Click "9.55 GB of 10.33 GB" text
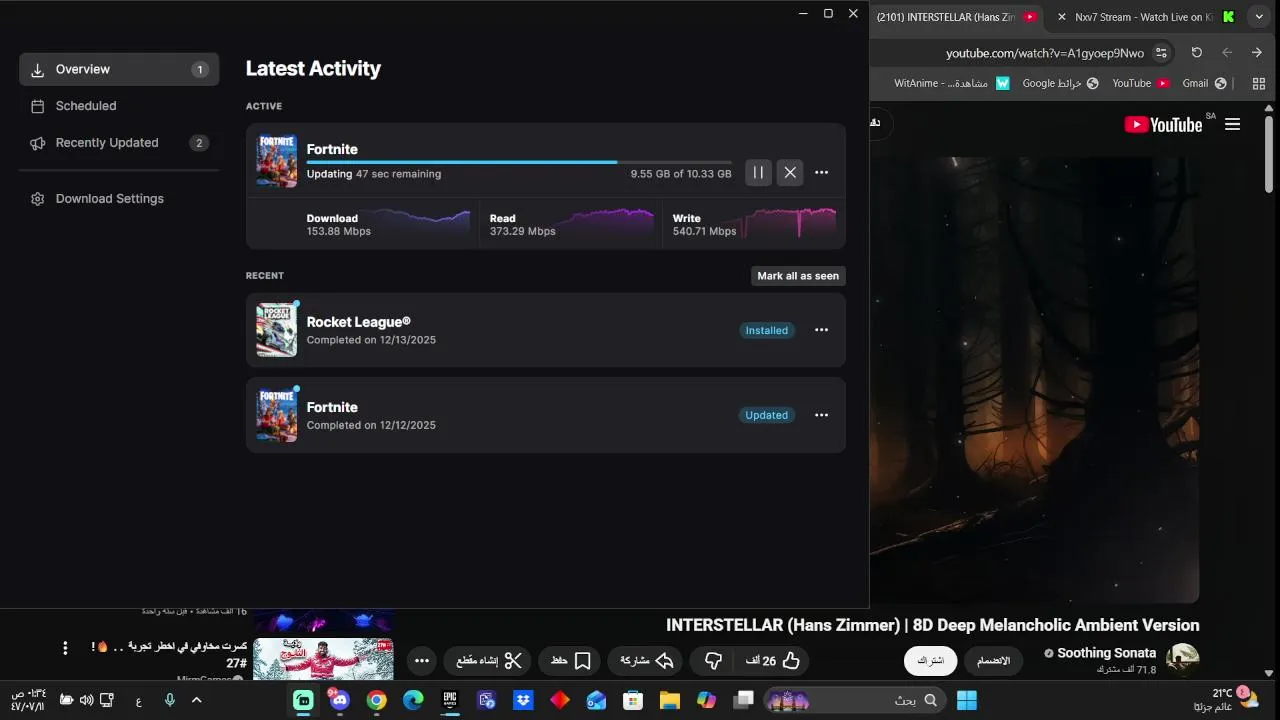 coord(681,174)
